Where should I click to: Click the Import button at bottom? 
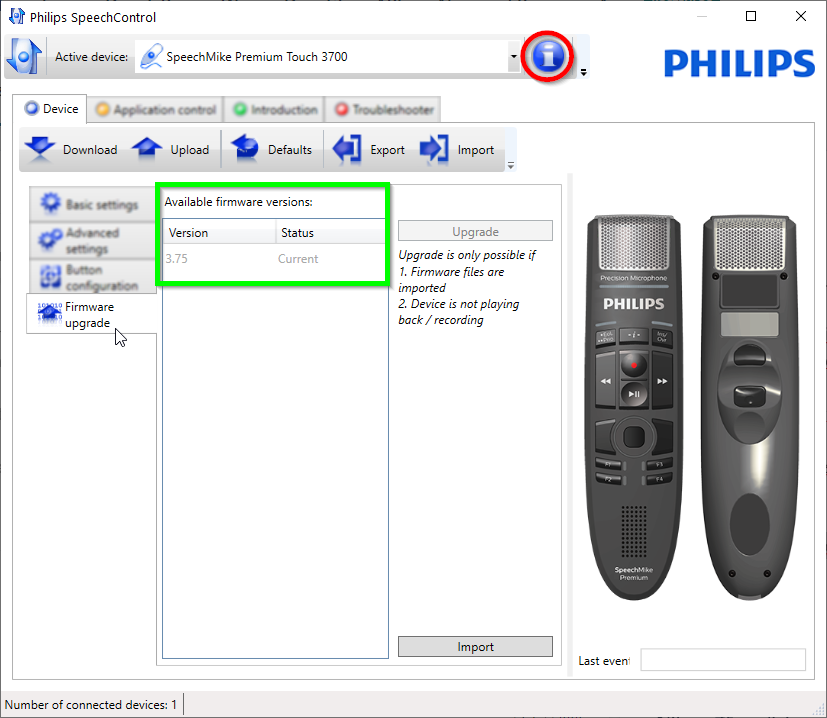tap(475, 646)
